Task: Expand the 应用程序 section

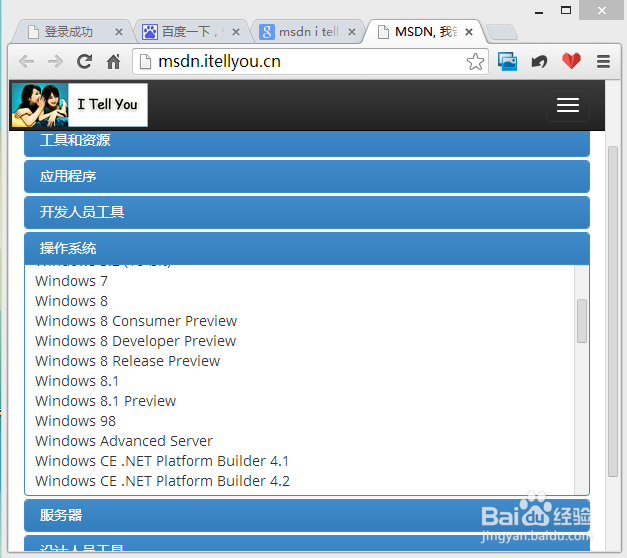Action: point(307,176)
